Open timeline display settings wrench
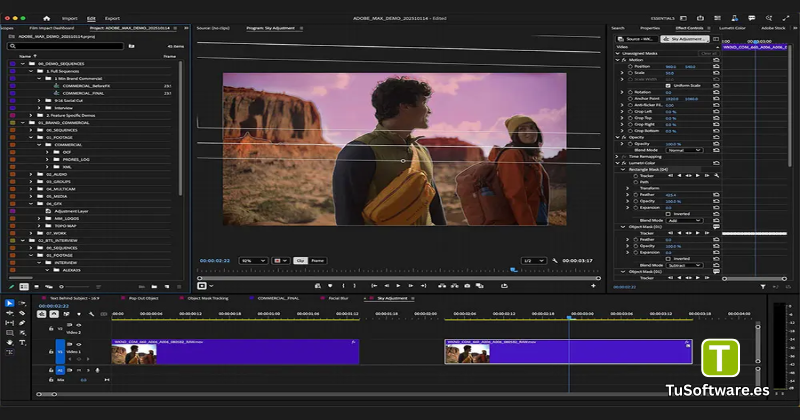The height and width of the screenshot is (420, 800). coord(91,314)
